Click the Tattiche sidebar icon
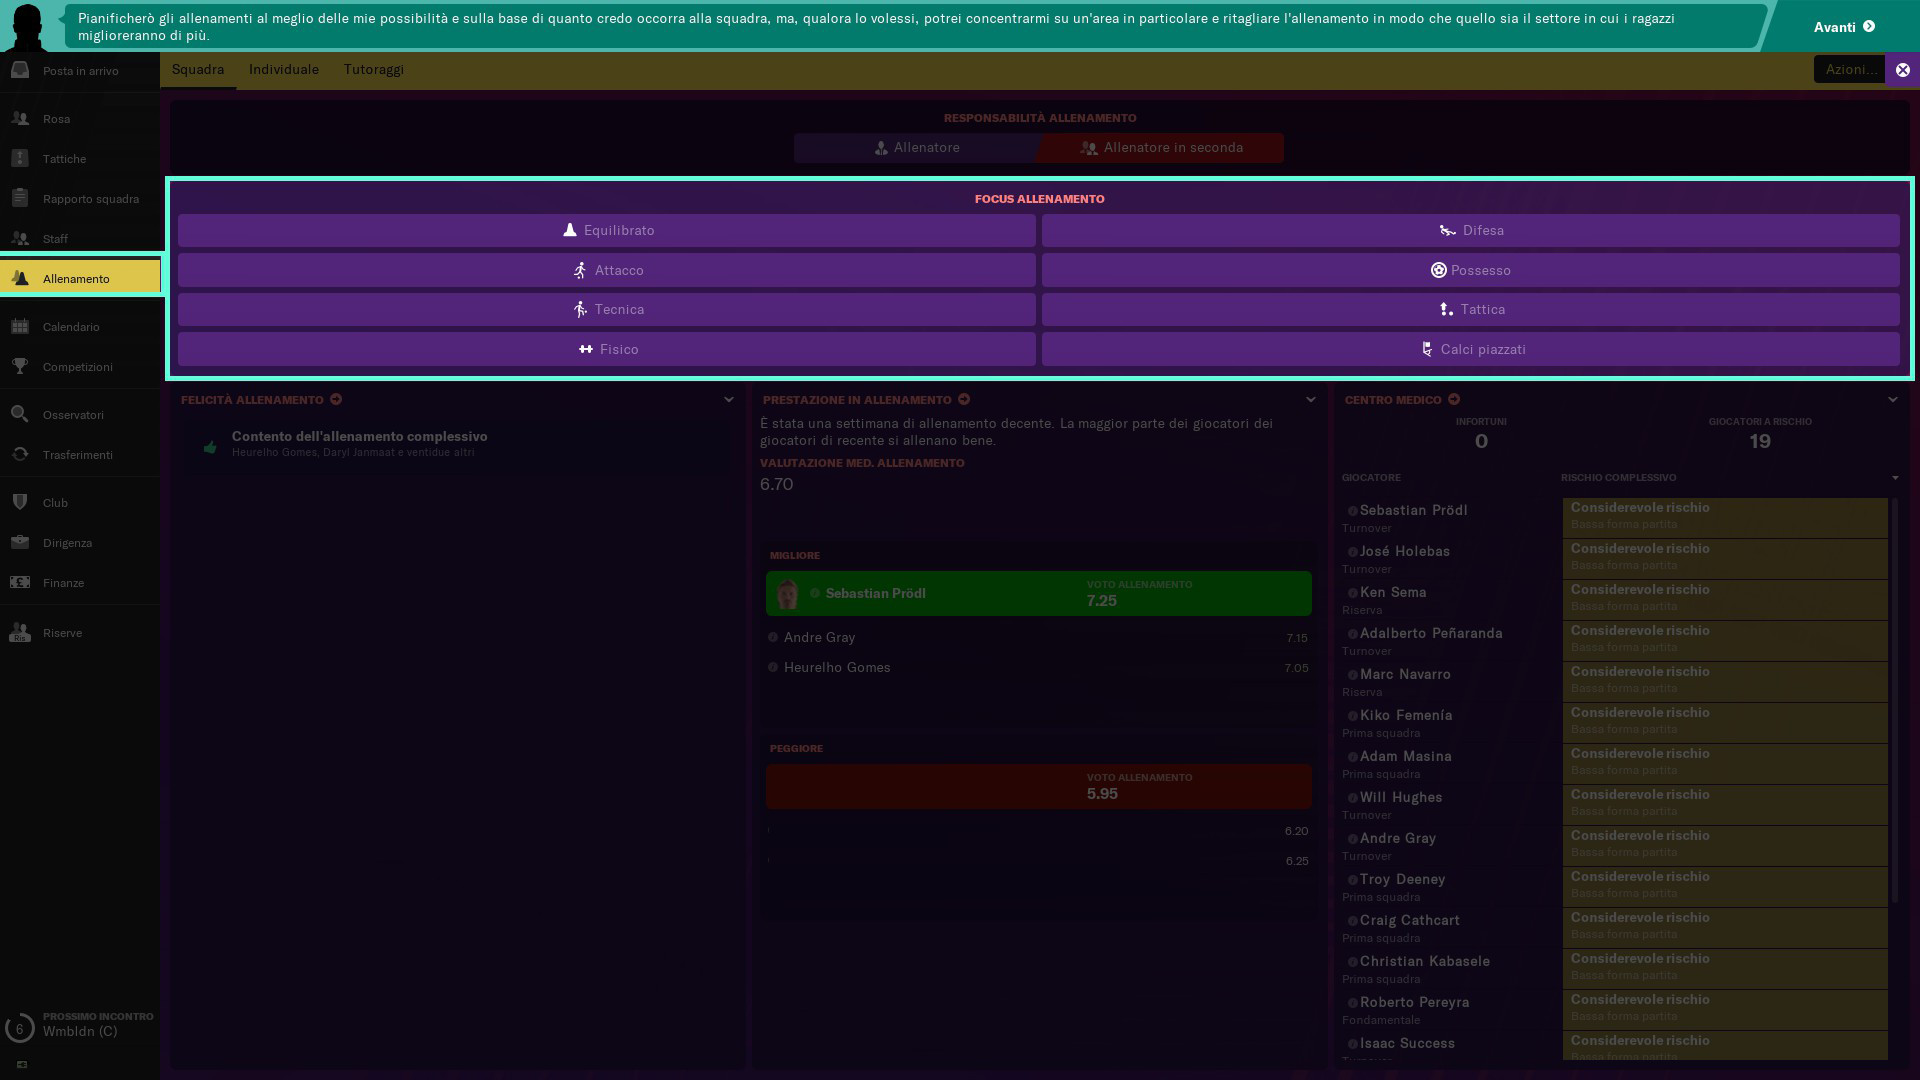Image resolution: width=1920 pixels, height=1080 pixels. pyautogui.click(x=20, y=158)
